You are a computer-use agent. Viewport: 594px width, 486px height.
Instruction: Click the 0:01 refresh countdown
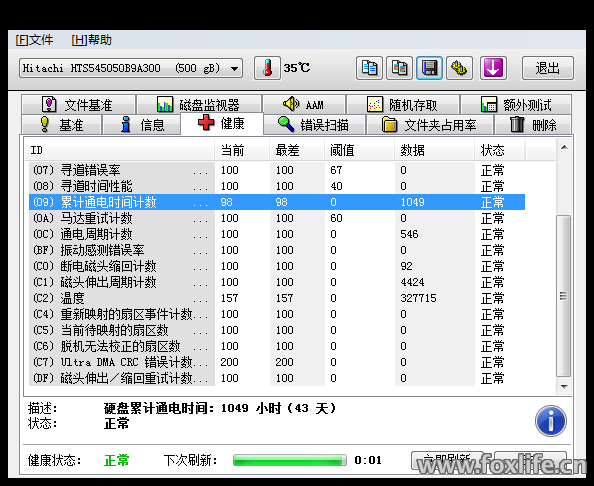point(368,460)
